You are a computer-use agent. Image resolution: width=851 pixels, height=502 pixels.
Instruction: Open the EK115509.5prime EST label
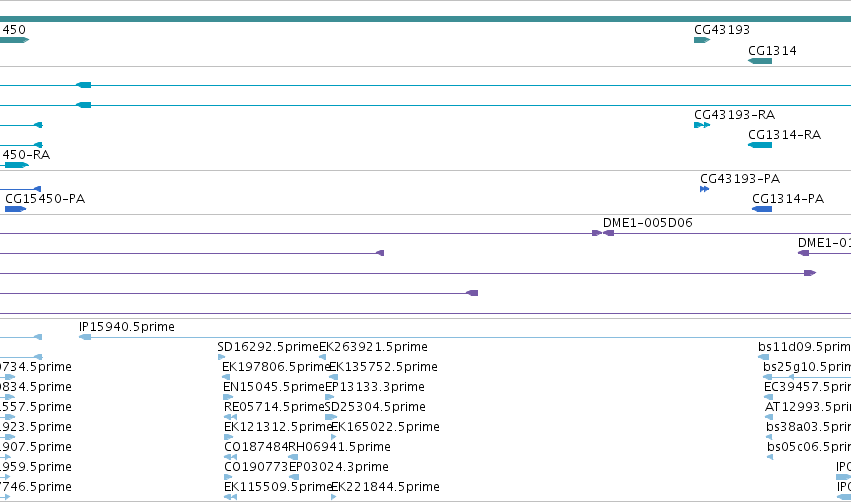(278, 488)
